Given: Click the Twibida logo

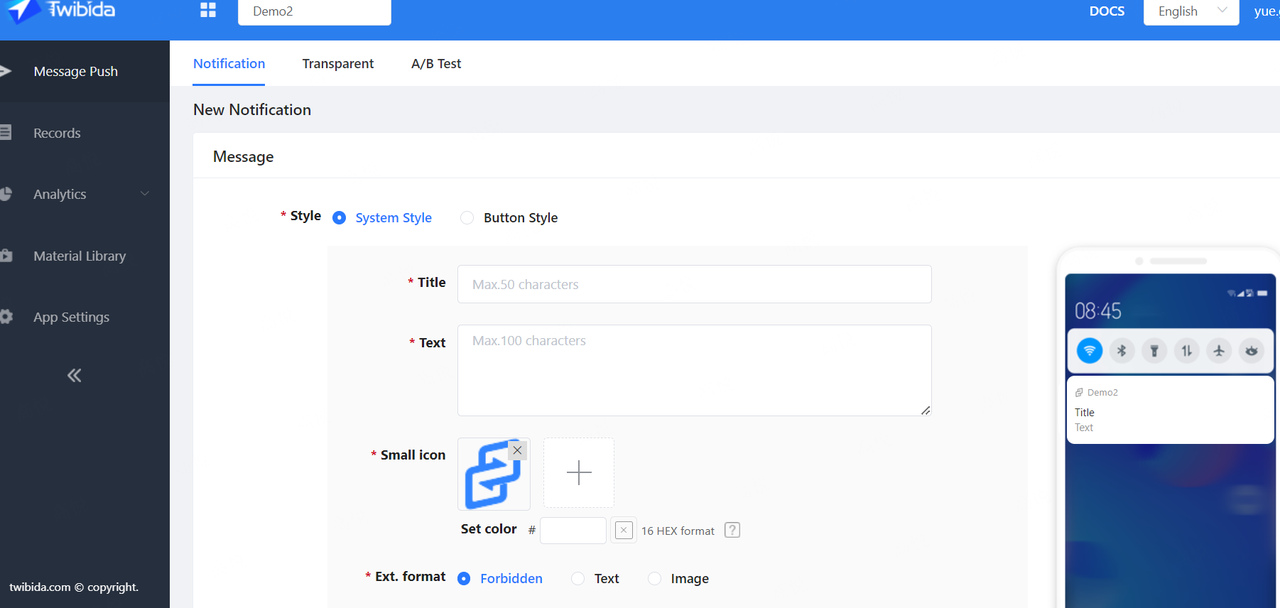Looking at the screenshot, I should click(60, 11).
